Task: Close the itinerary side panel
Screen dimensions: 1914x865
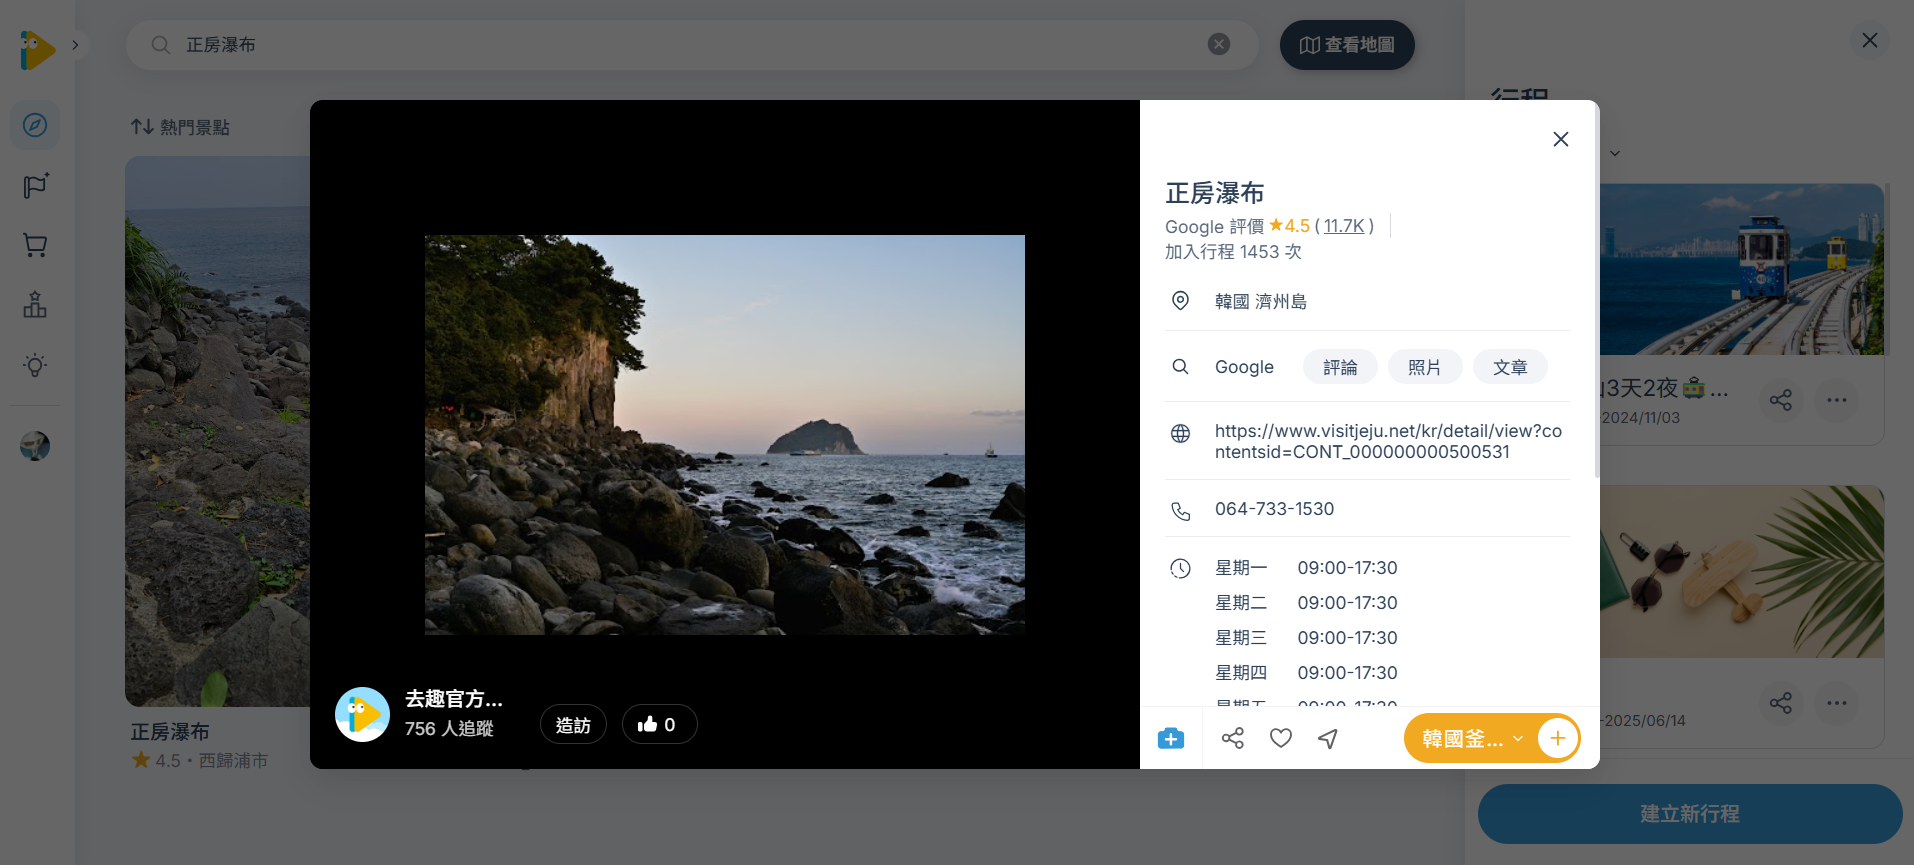Action: [1869, 41]
